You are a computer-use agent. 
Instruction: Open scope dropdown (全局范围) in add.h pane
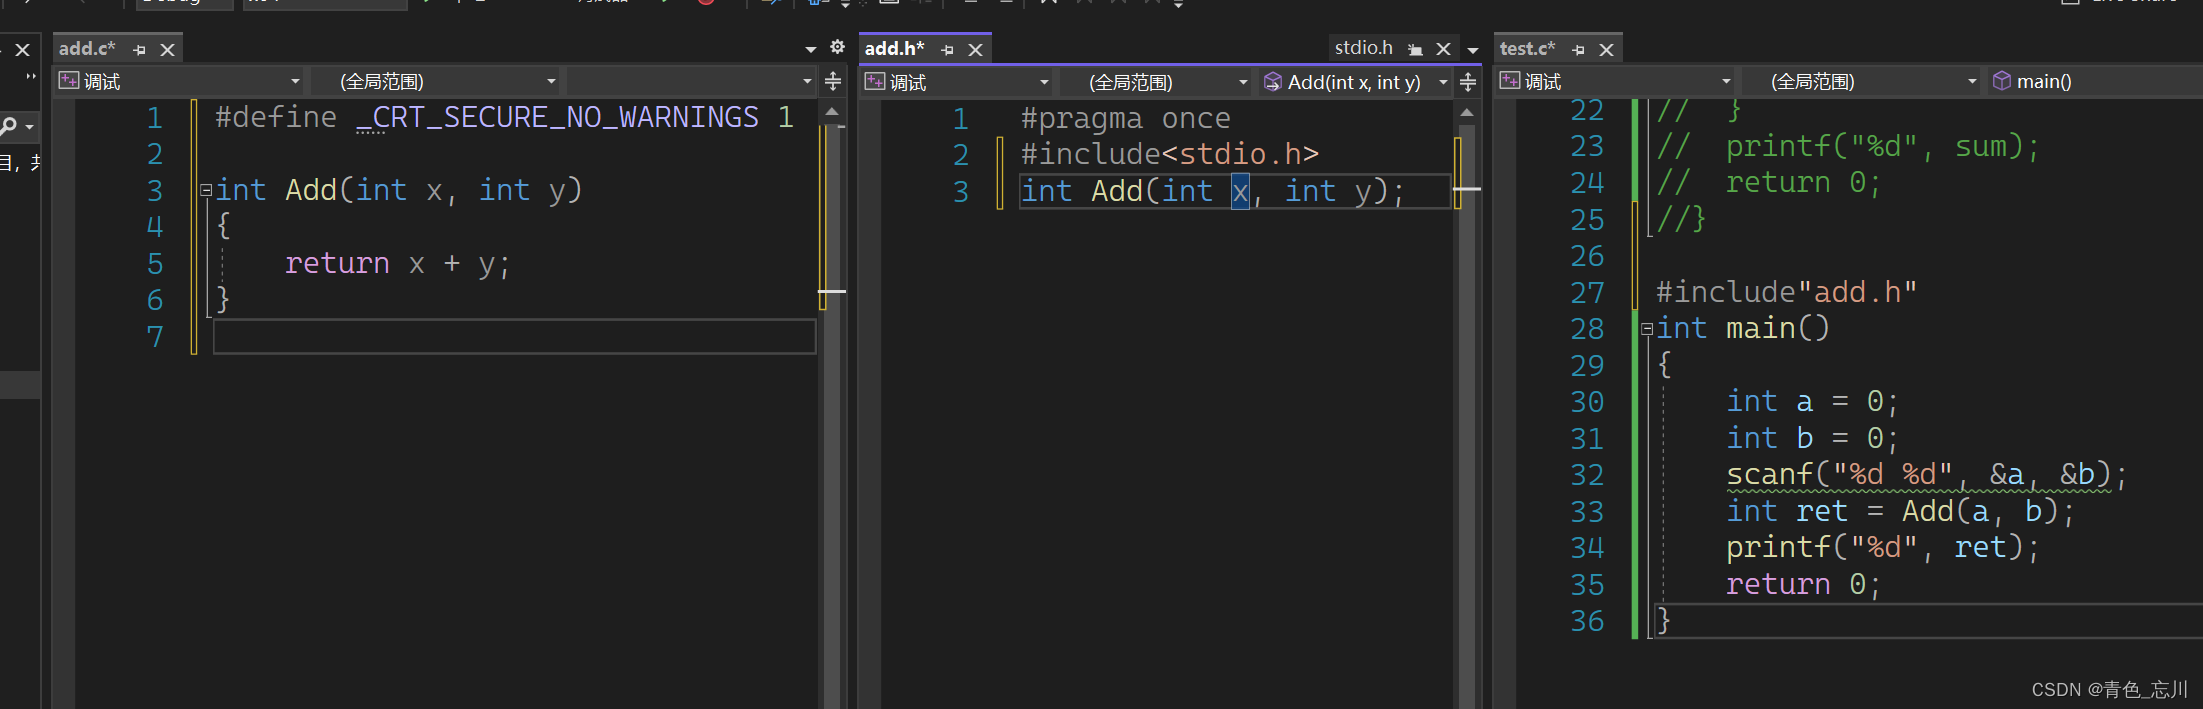[1156, 82]
